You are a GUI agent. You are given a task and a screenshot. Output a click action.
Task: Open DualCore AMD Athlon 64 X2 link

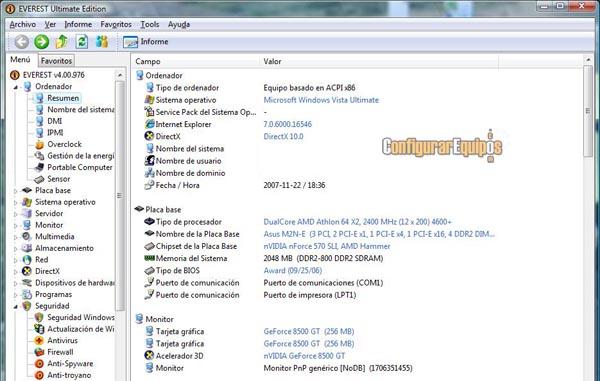(x=357, y=221)
